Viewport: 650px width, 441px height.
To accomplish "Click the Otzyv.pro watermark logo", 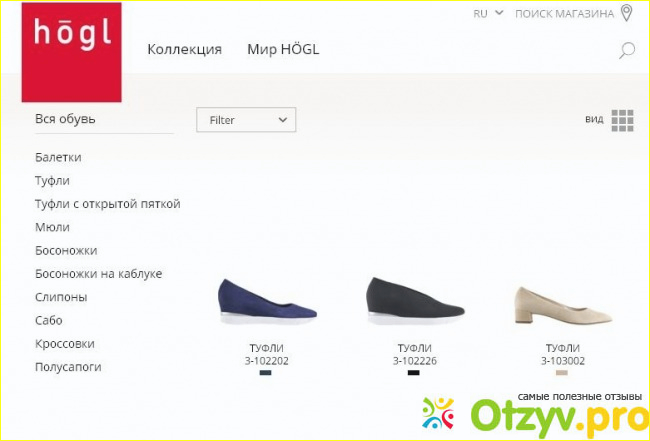I will click(x=536, y=413).
